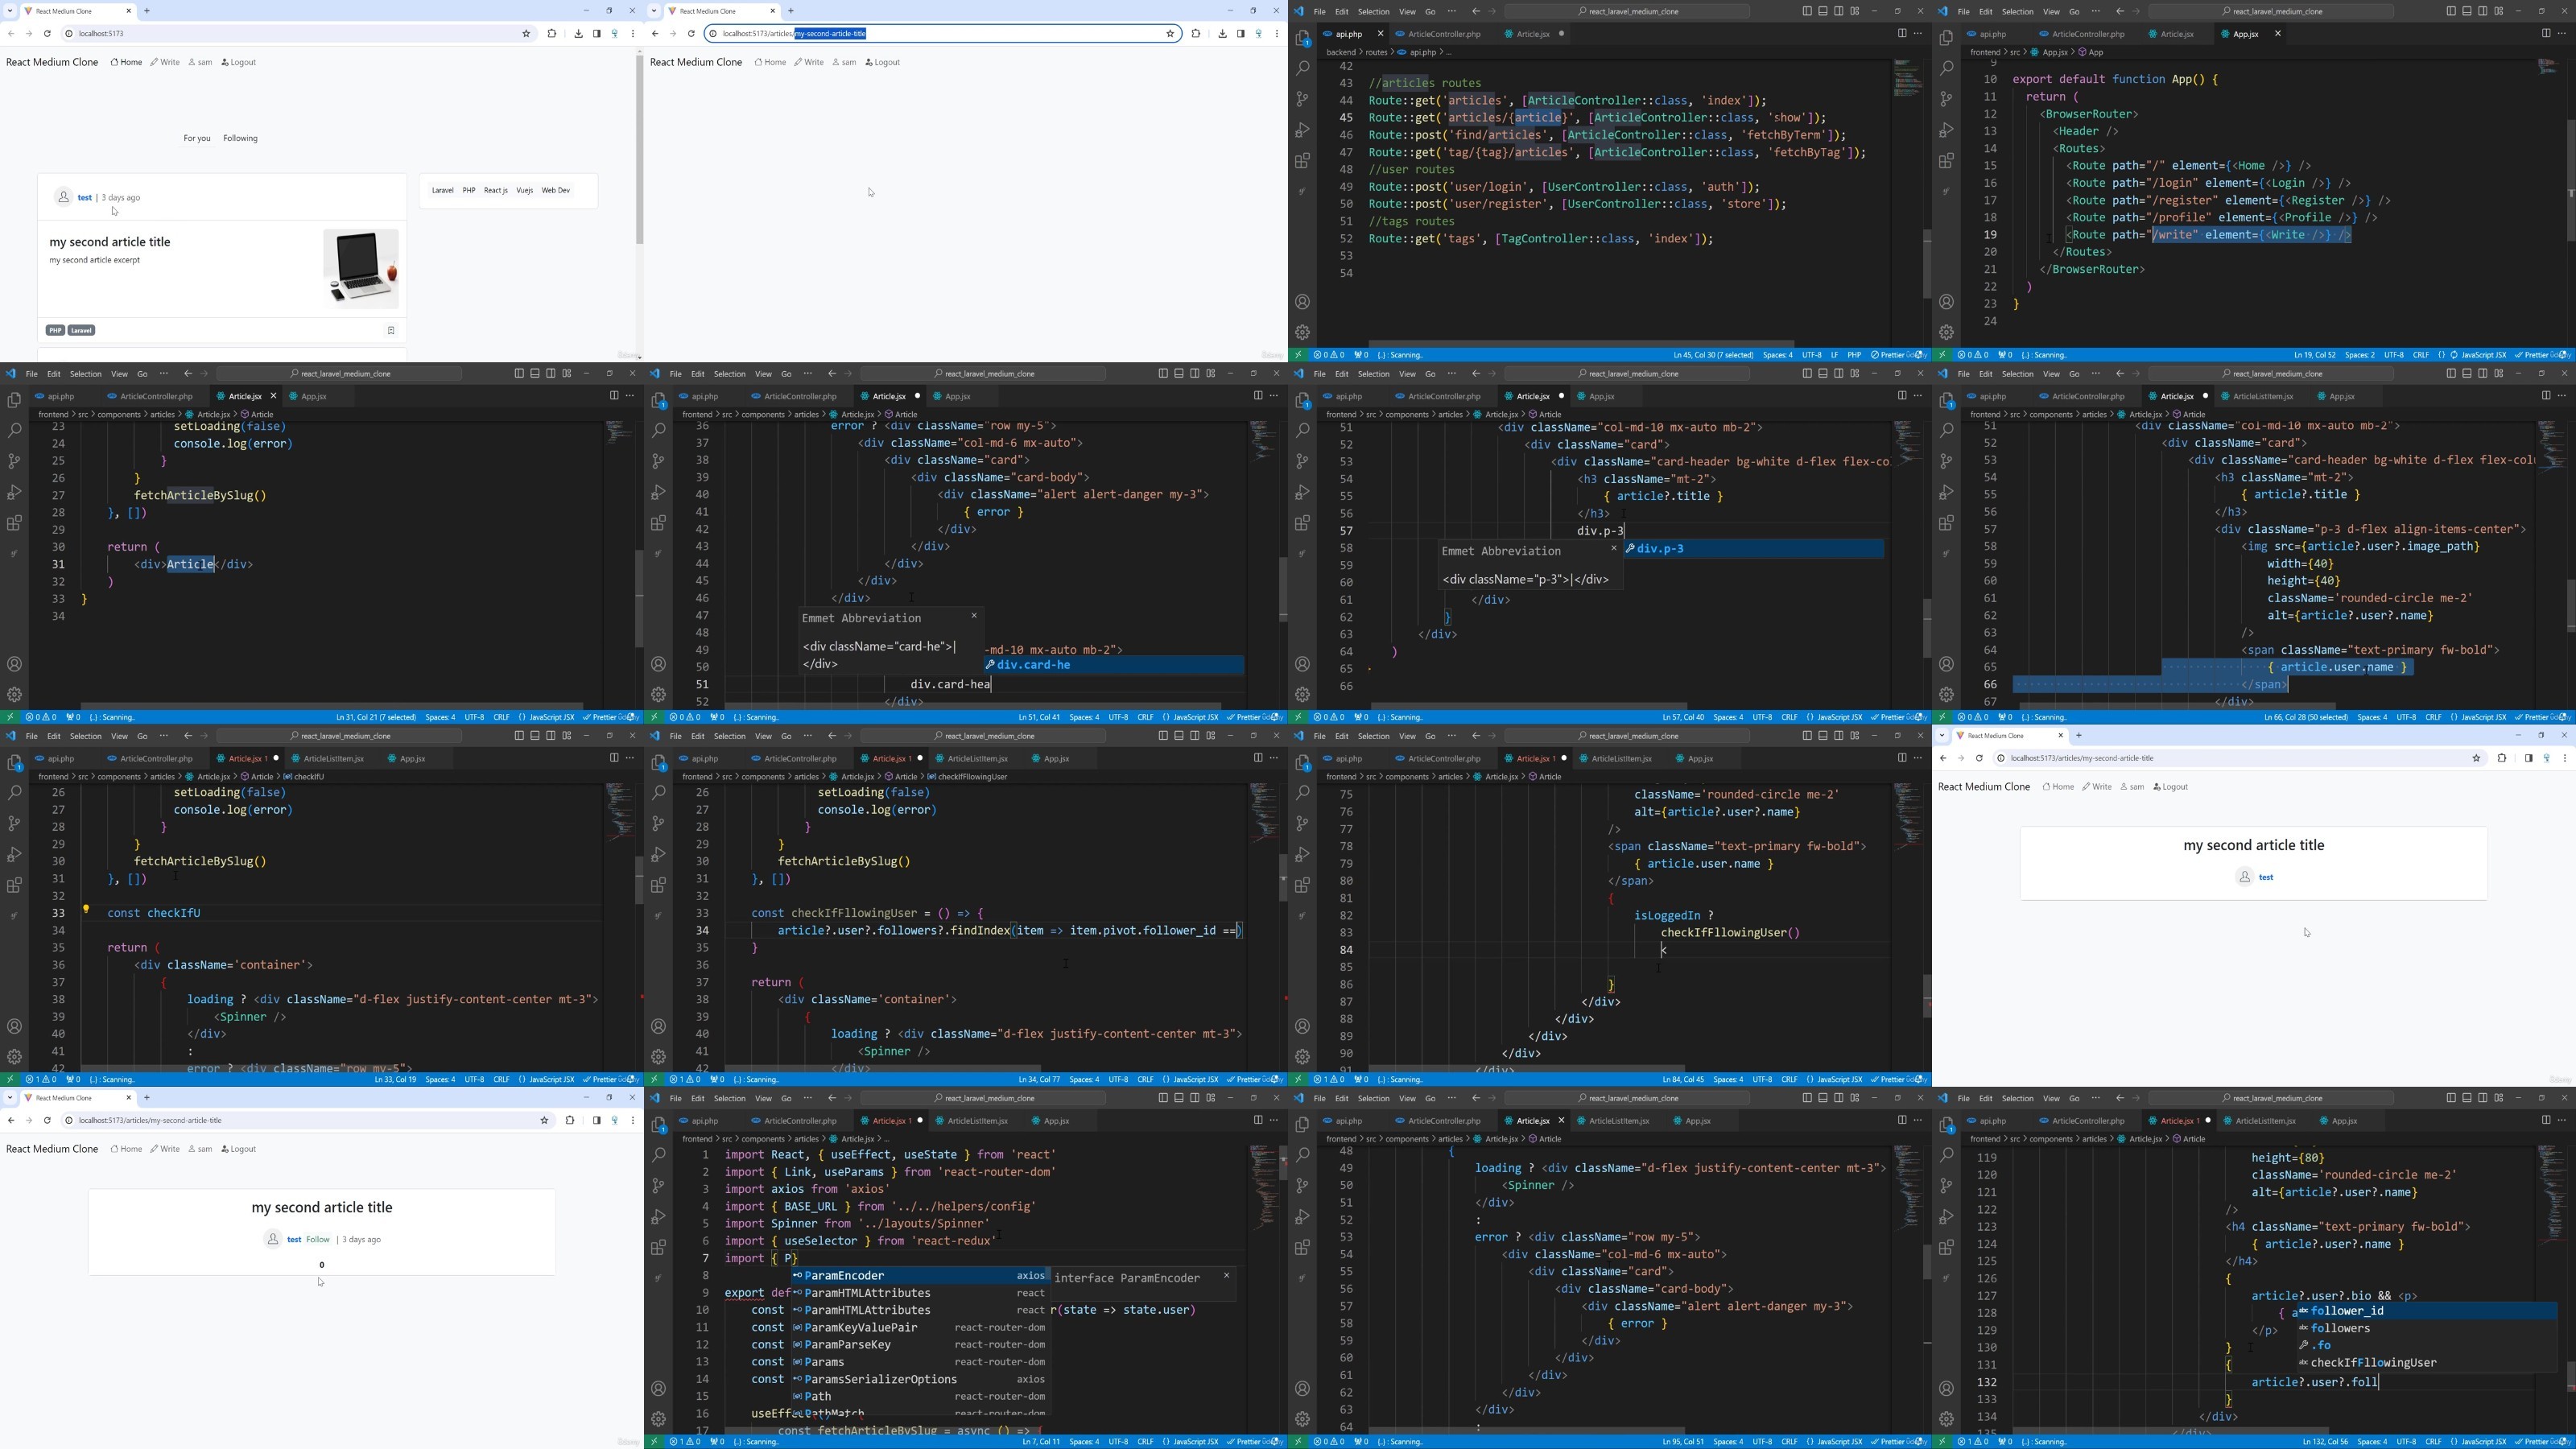Click CRLF in the active App.jsx window status bar

pos(2421,354)
